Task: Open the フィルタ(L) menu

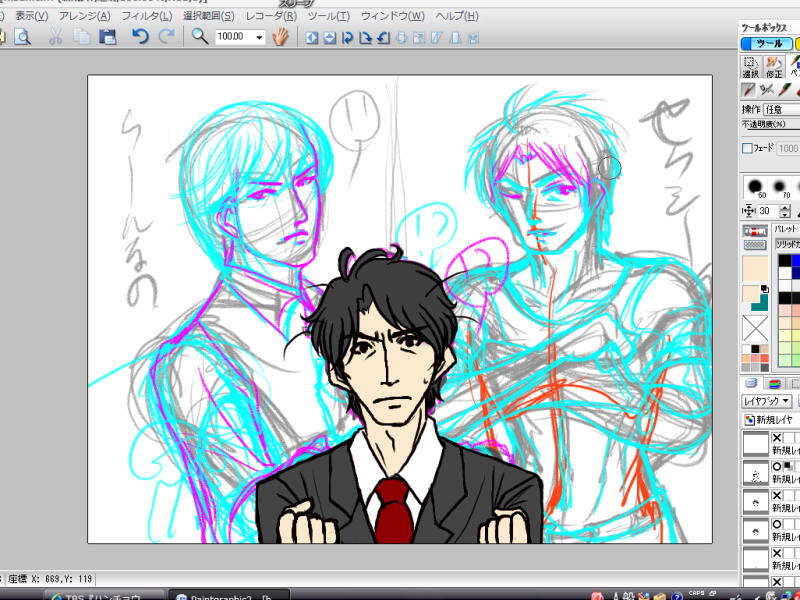Action: (x=147, y=16)
